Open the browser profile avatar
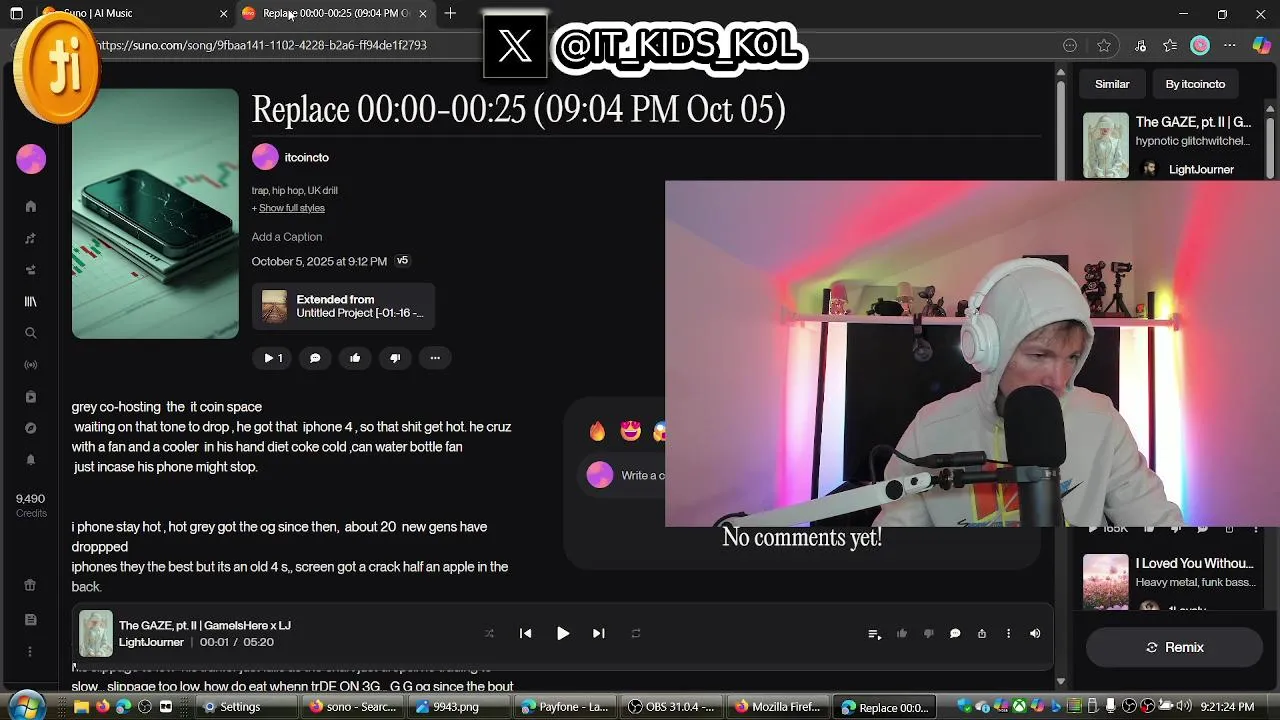The image size is (1280, 720). point(1200,45)
